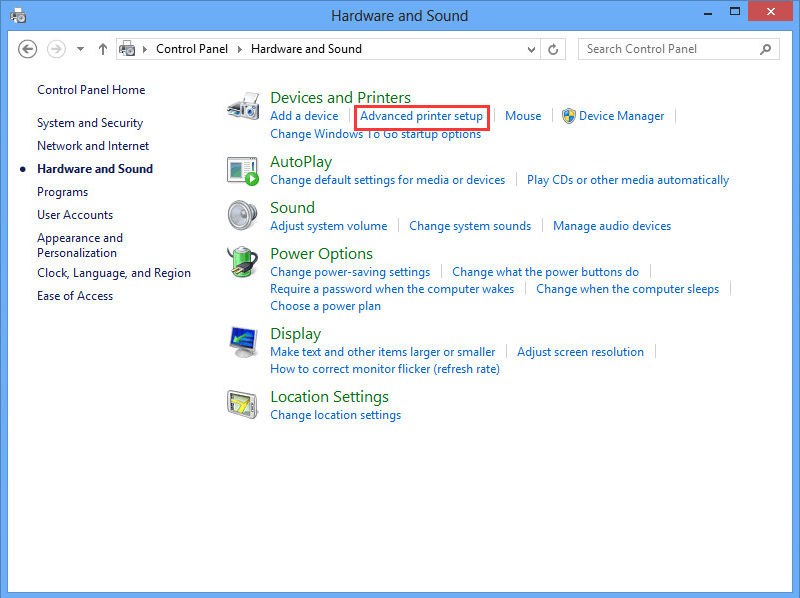Click the Forward arrow navigation button

coord(56,49)
